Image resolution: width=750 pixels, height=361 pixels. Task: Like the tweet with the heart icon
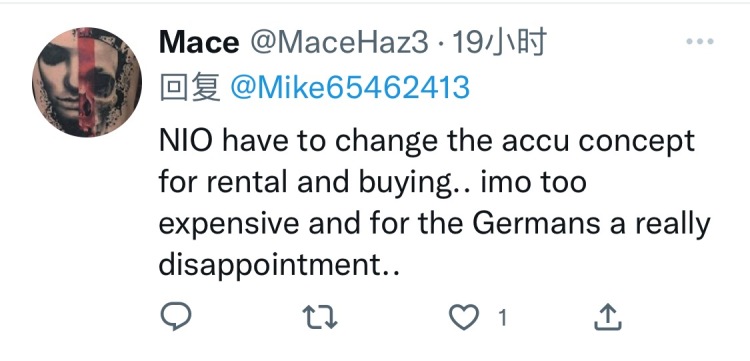tap(464, 317)
